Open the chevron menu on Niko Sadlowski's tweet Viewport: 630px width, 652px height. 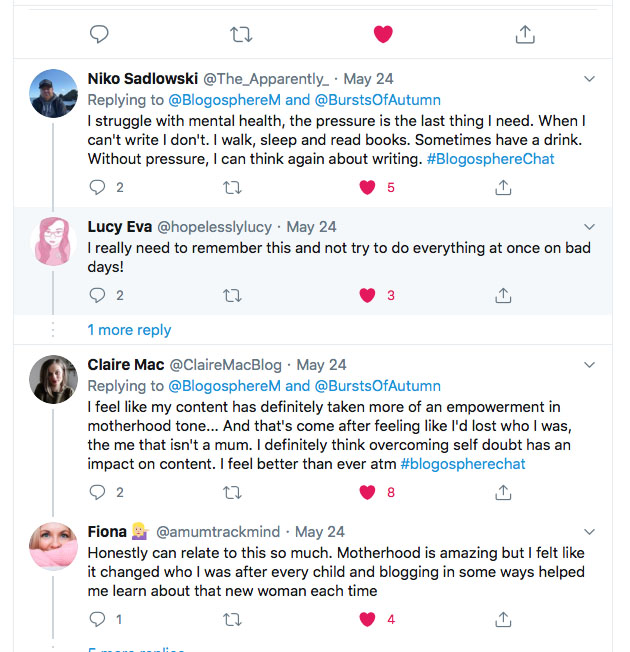pos(589,79)
